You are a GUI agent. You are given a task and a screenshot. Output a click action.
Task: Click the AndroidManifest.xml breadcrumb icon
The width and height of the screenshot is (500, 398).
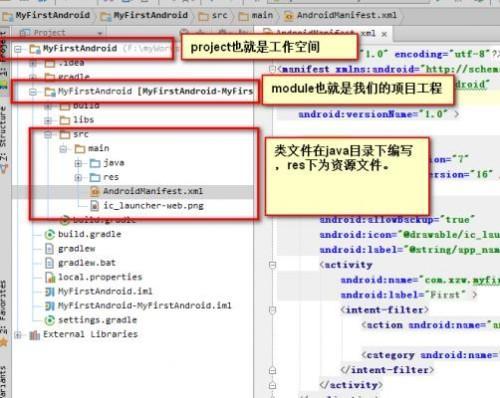288,16
